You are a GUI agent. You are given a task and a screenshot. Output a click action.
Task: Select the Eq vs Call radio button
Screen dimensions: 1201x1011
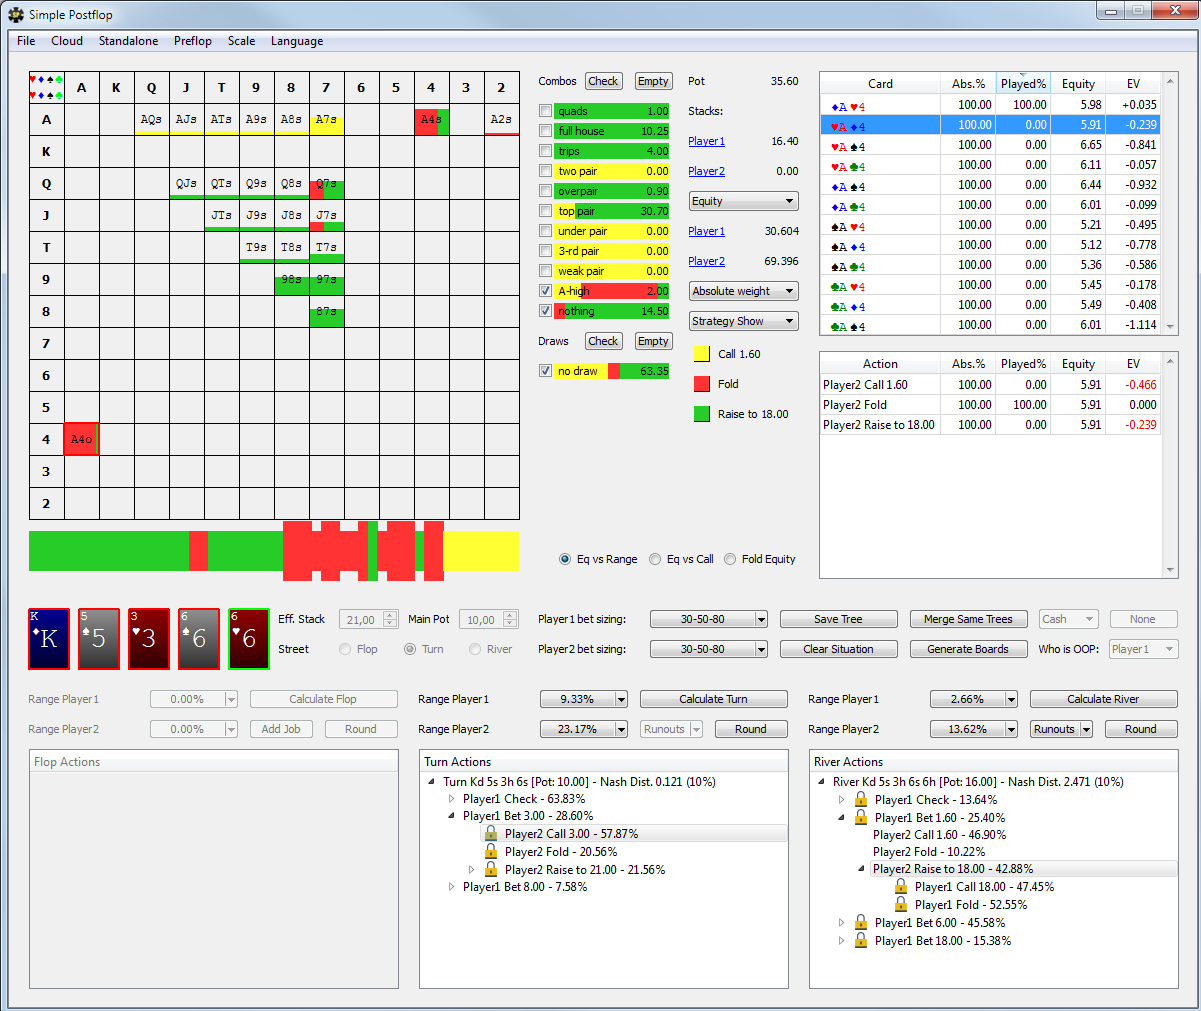656,559
